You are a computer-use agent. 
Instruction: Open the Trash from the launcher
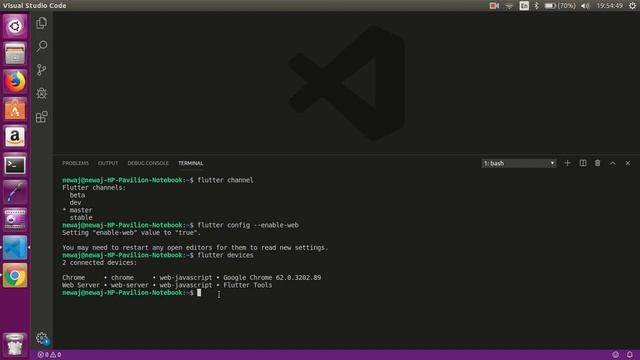click(15, 344)
